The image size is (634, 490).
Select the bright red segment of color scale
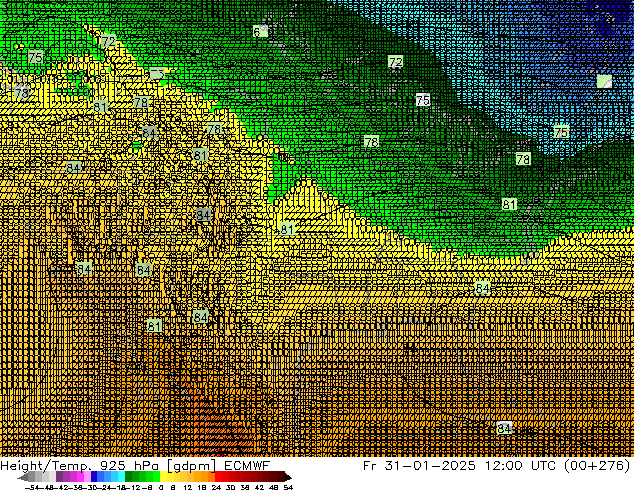point(218,477)
